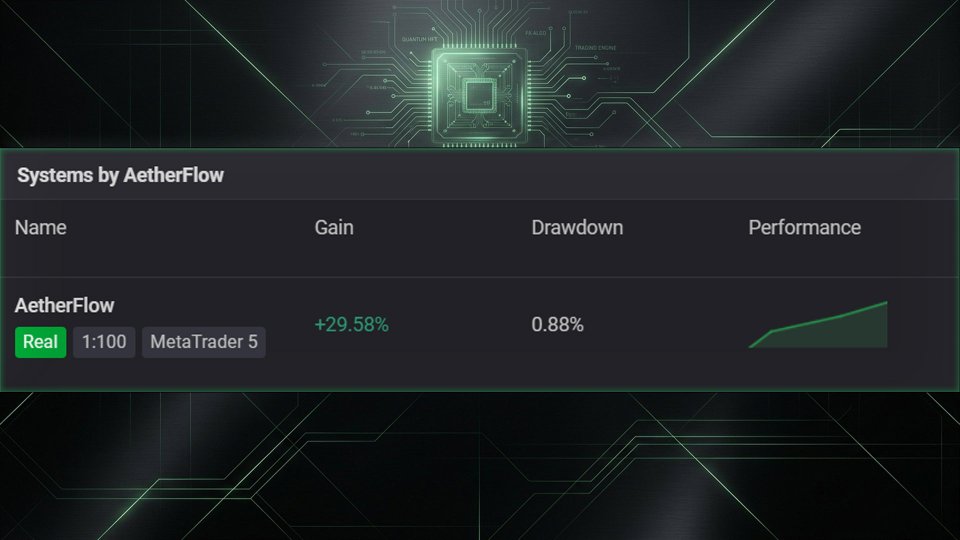Image resolution: width=960 pixels, height=540 pixels.
Task: Click the MetaTrader 5 platform badge
Action: pos(204,342)
